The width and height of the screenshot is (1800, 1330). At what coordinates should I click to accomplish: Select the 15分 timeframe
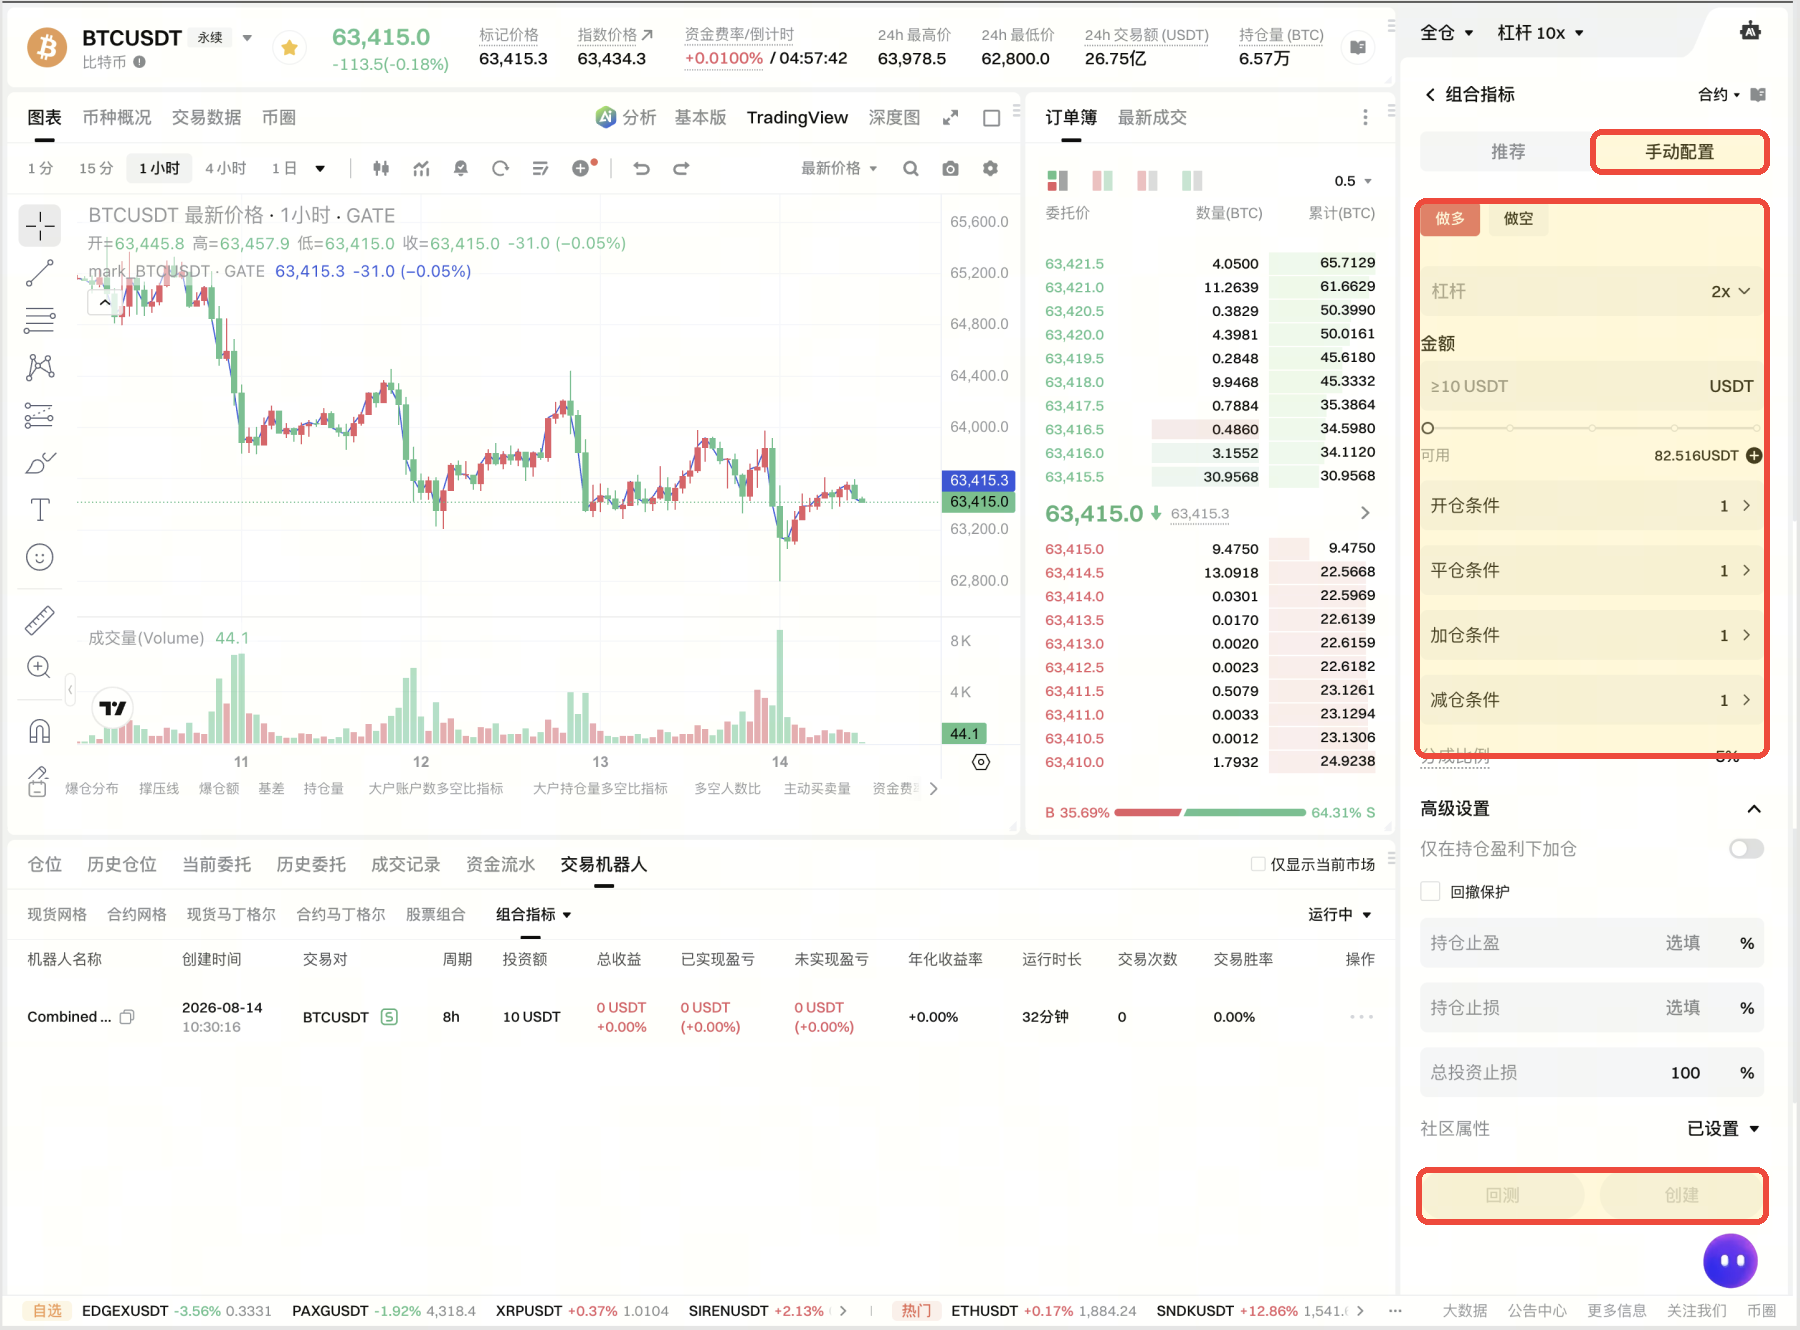(96, 168)
